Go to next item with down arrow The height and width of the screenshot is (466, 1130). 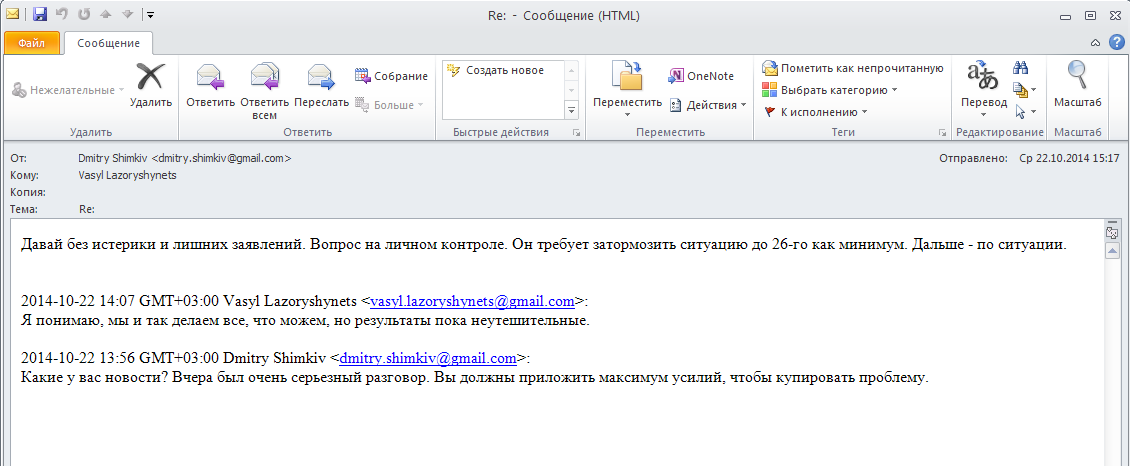click(126, 14)
